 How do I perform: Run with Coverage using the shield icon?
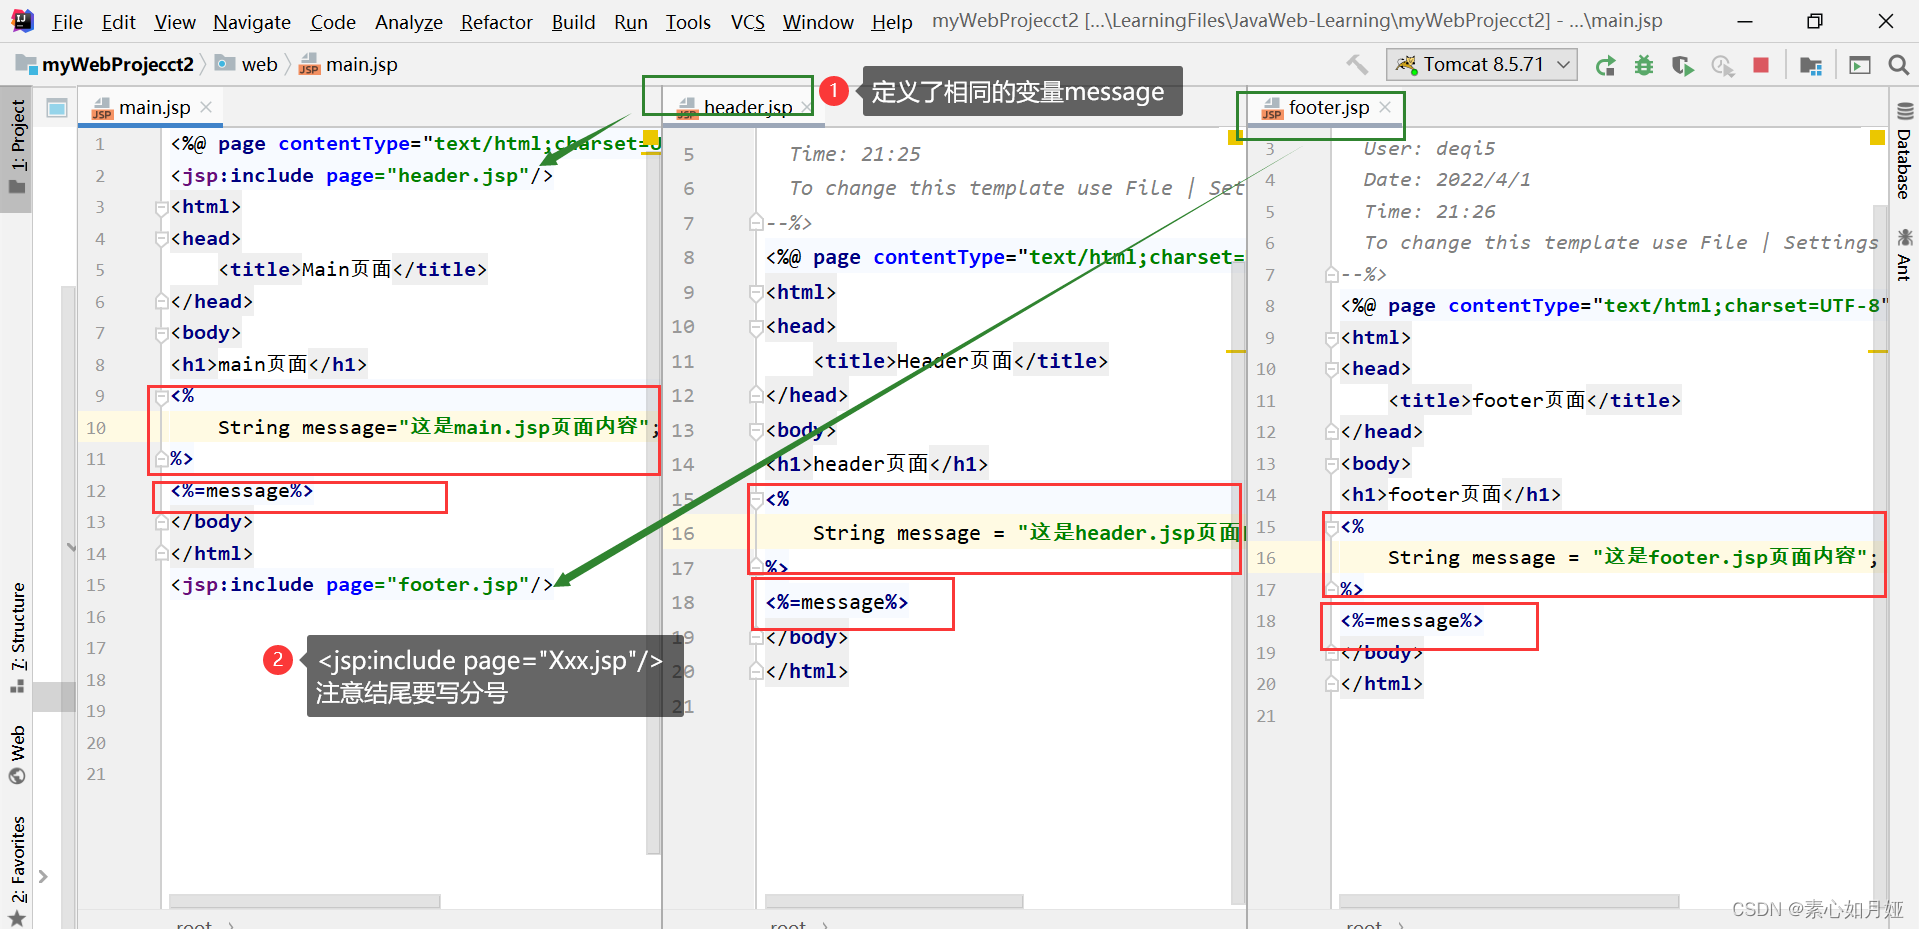point(1683,66)
